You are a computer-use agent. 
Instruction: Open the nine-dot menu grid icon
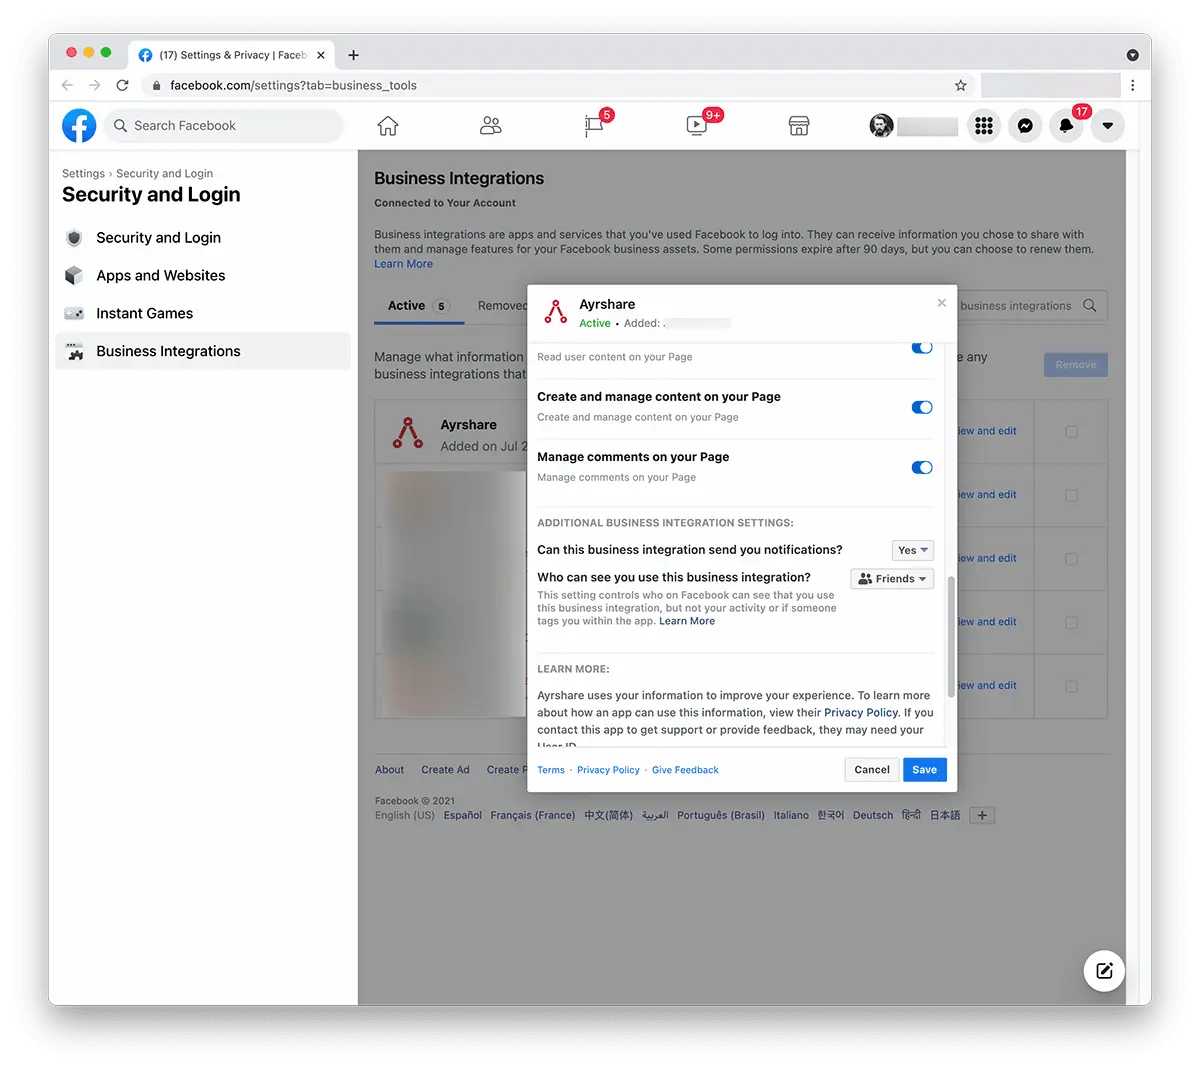coord(984,126)
